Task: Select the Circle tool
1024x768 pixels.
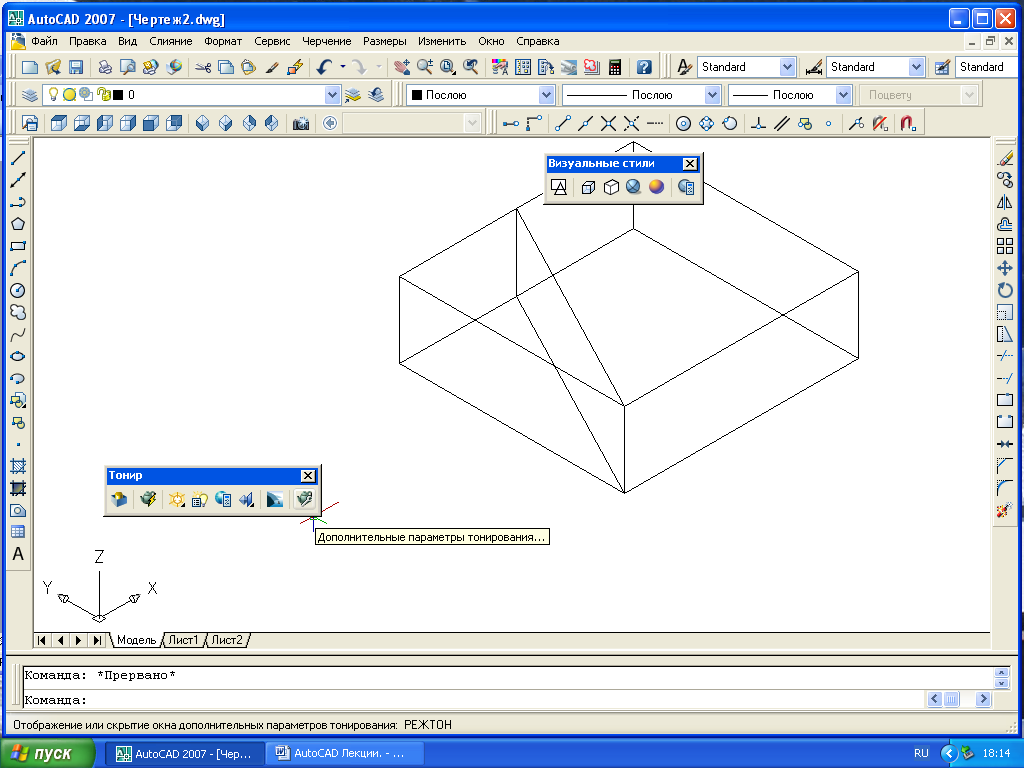Action: (18, 291)
